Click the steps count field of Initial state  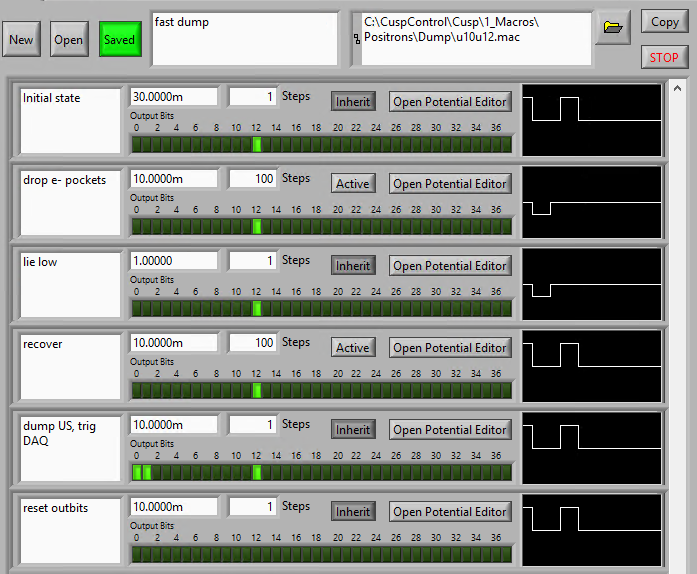[253, 97]
